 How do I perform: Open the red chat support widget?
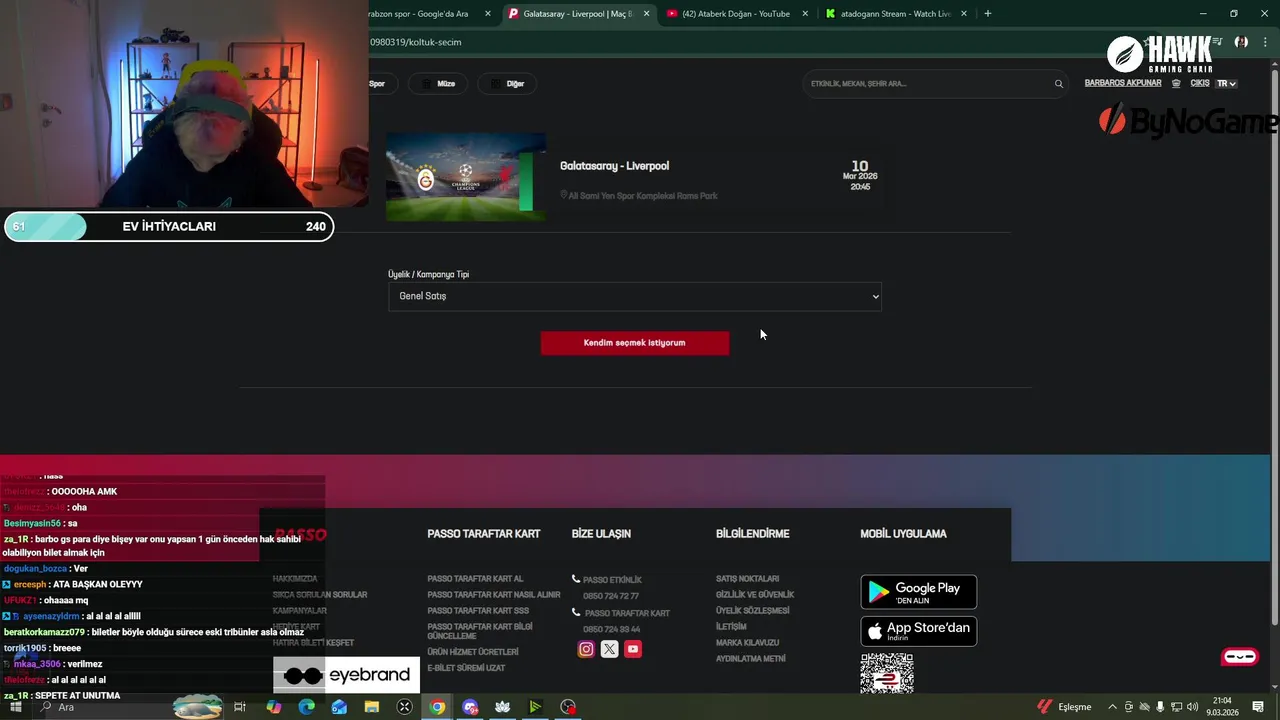point(1240,657)
